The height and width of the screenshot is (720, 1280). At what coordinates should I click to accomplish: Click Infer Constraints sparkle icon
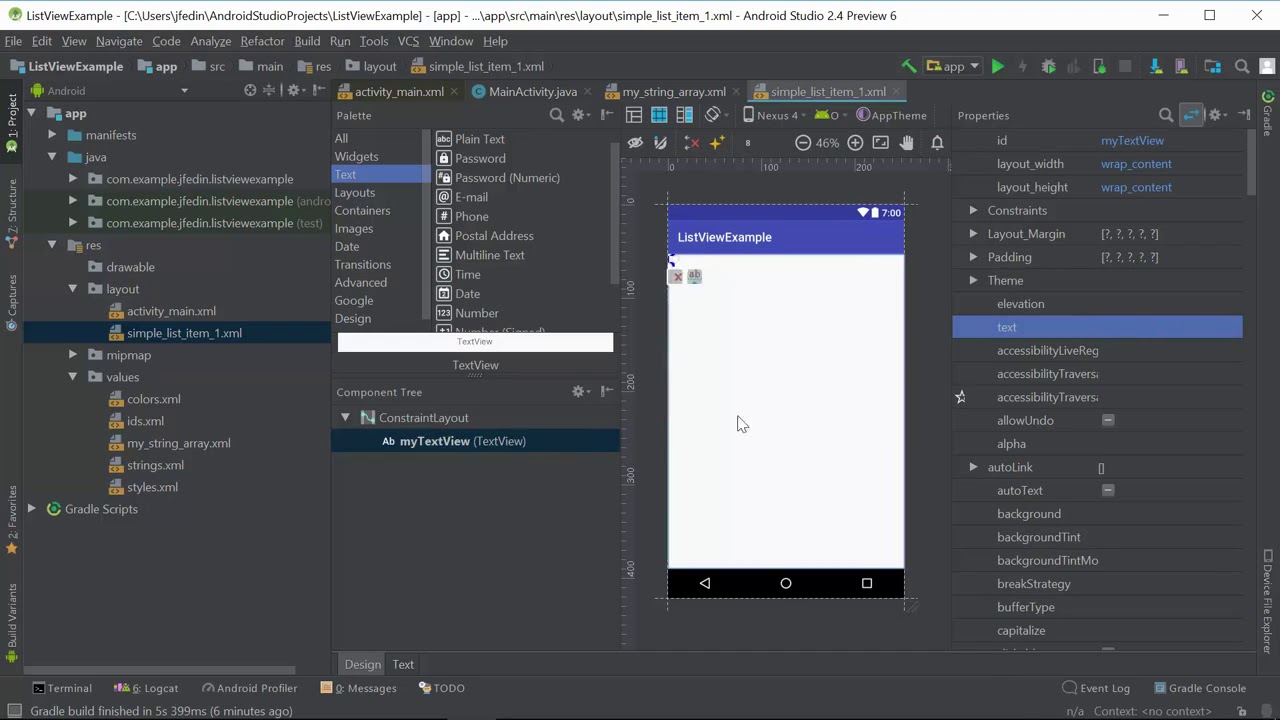(717, 143)
